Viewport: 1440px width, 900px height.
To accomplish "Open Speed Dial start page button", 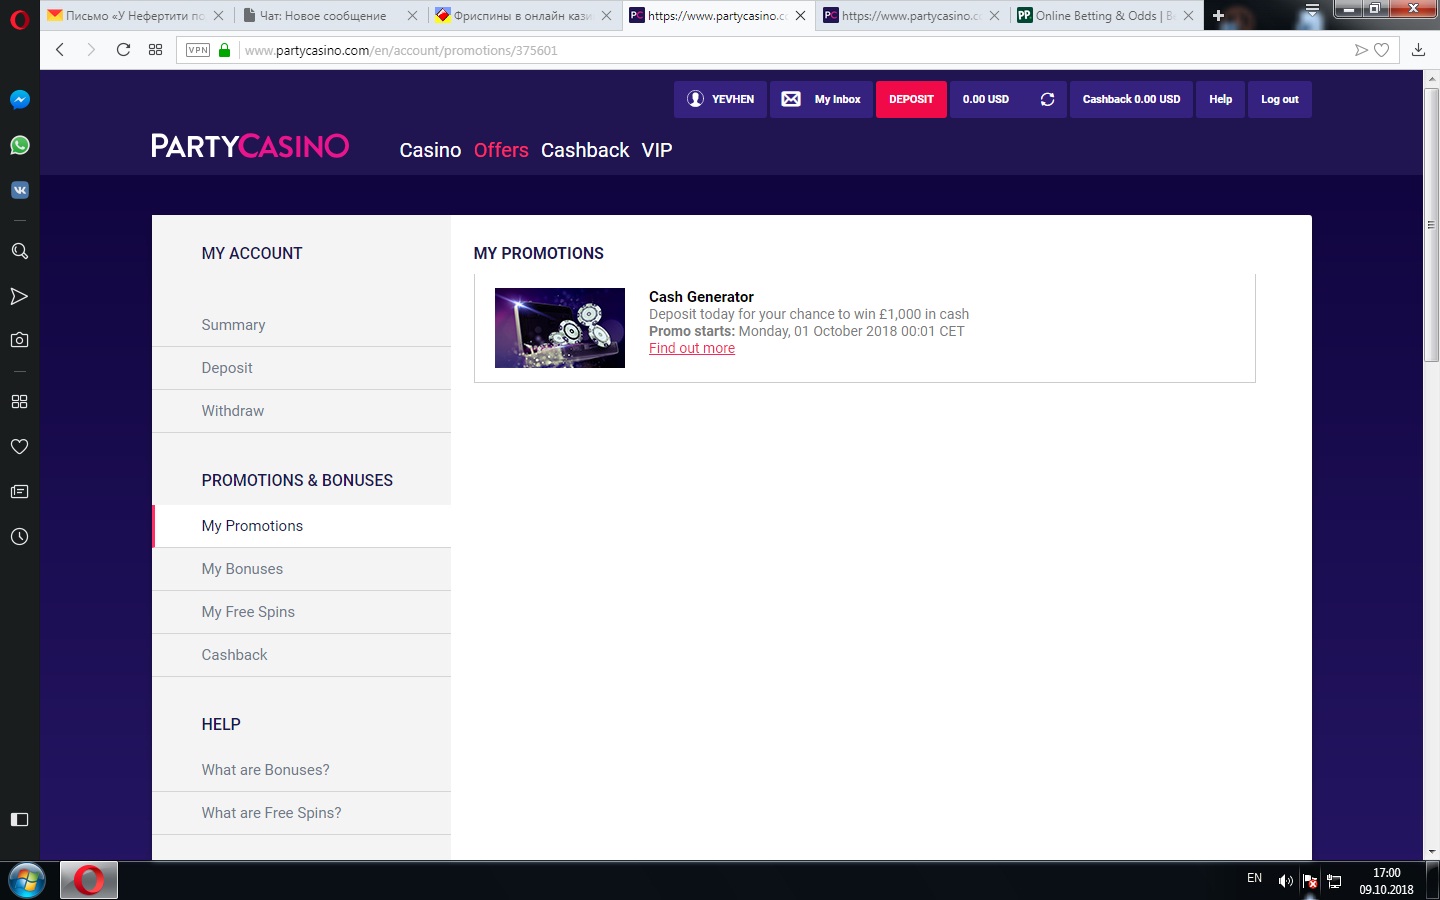I will 155,50.
